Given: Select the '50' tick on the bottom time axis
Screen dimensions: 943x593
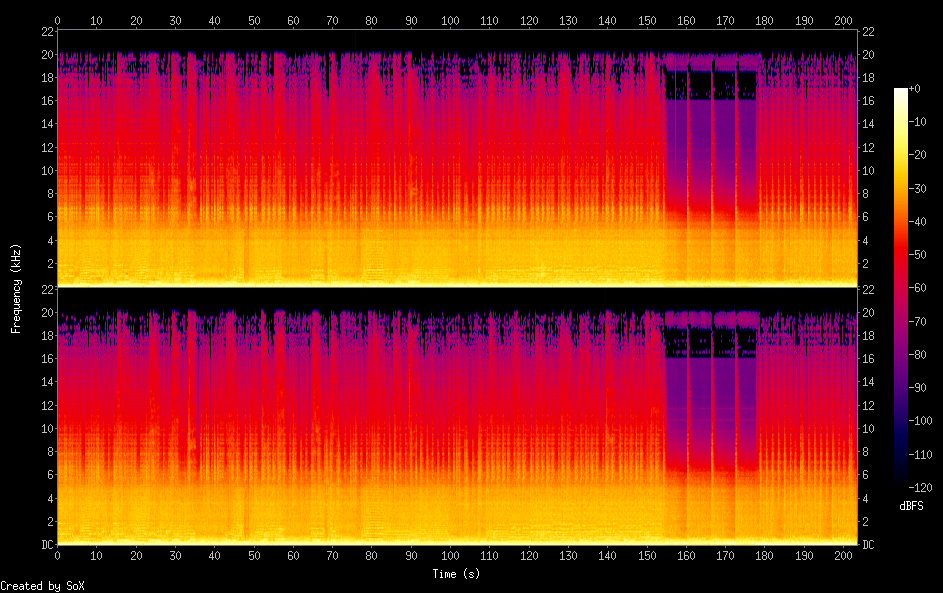Looking at the screenshot, I should click(253, 557).
